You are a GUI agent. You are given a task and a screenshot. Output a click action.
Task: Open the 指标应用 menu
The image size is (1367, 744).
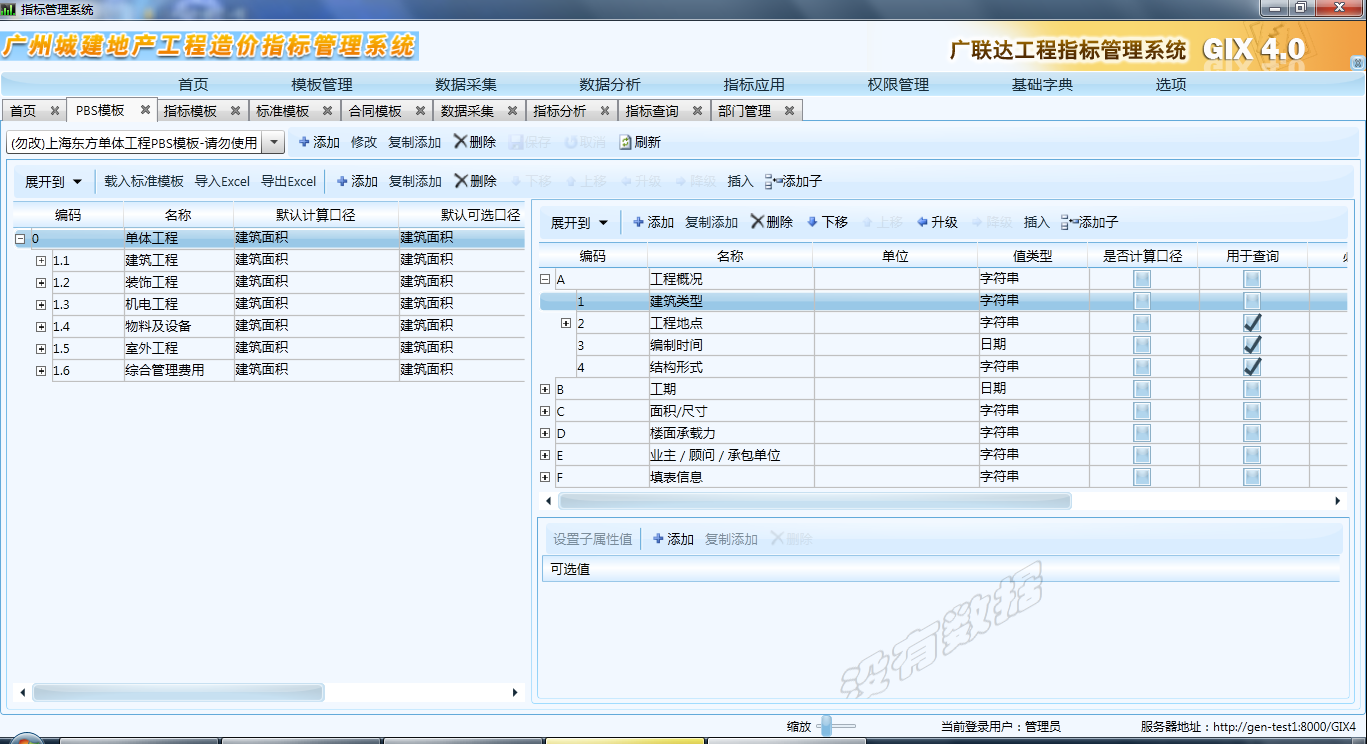pyautogui.click(x=754, y=85)
